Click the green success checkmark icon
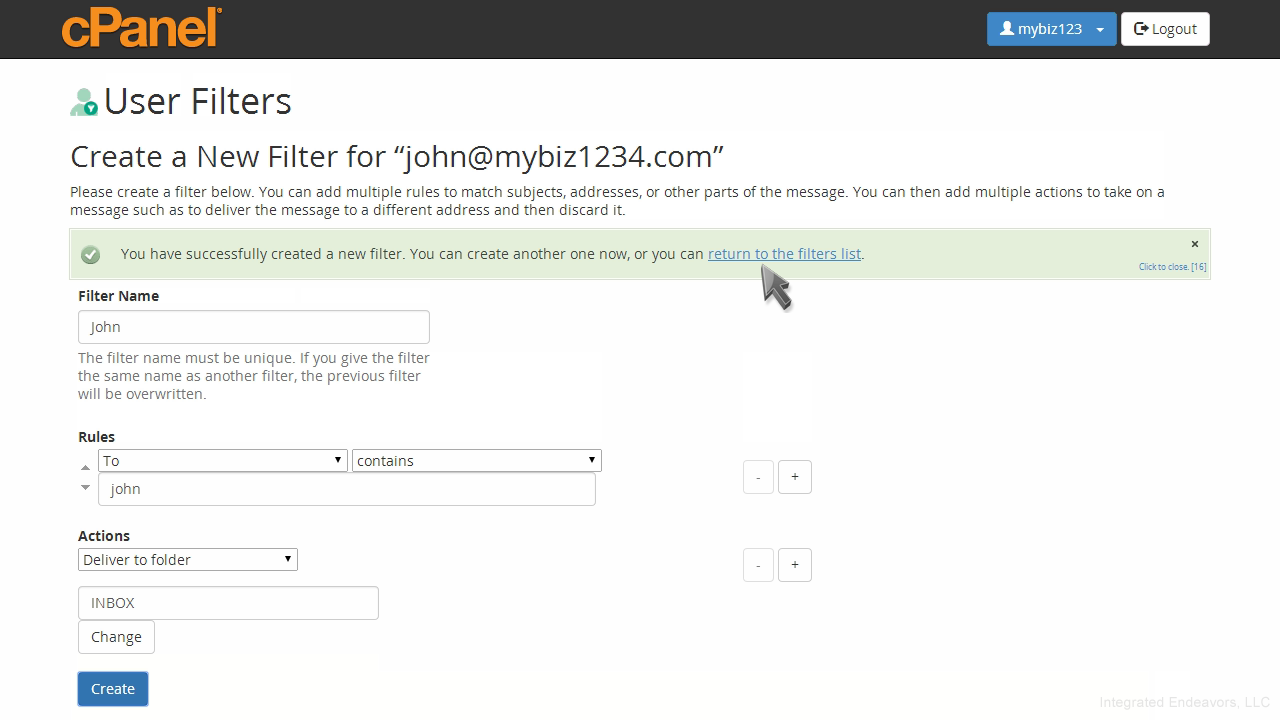The image size is (1280, 720). point(91,255)
